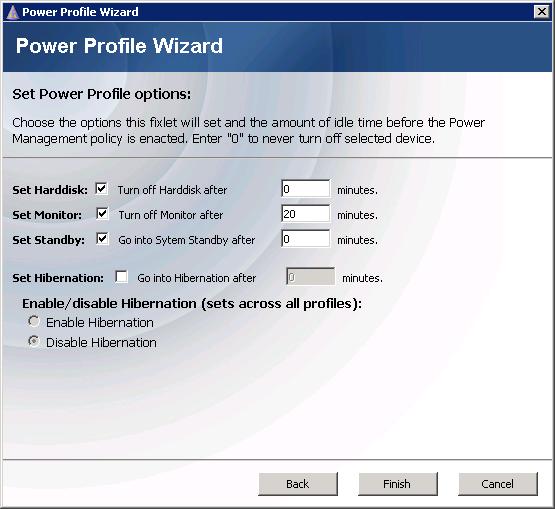Click the Monitor minutes field showing 20
This screenshot has width=555, height=509.
[x=306, y=214]
